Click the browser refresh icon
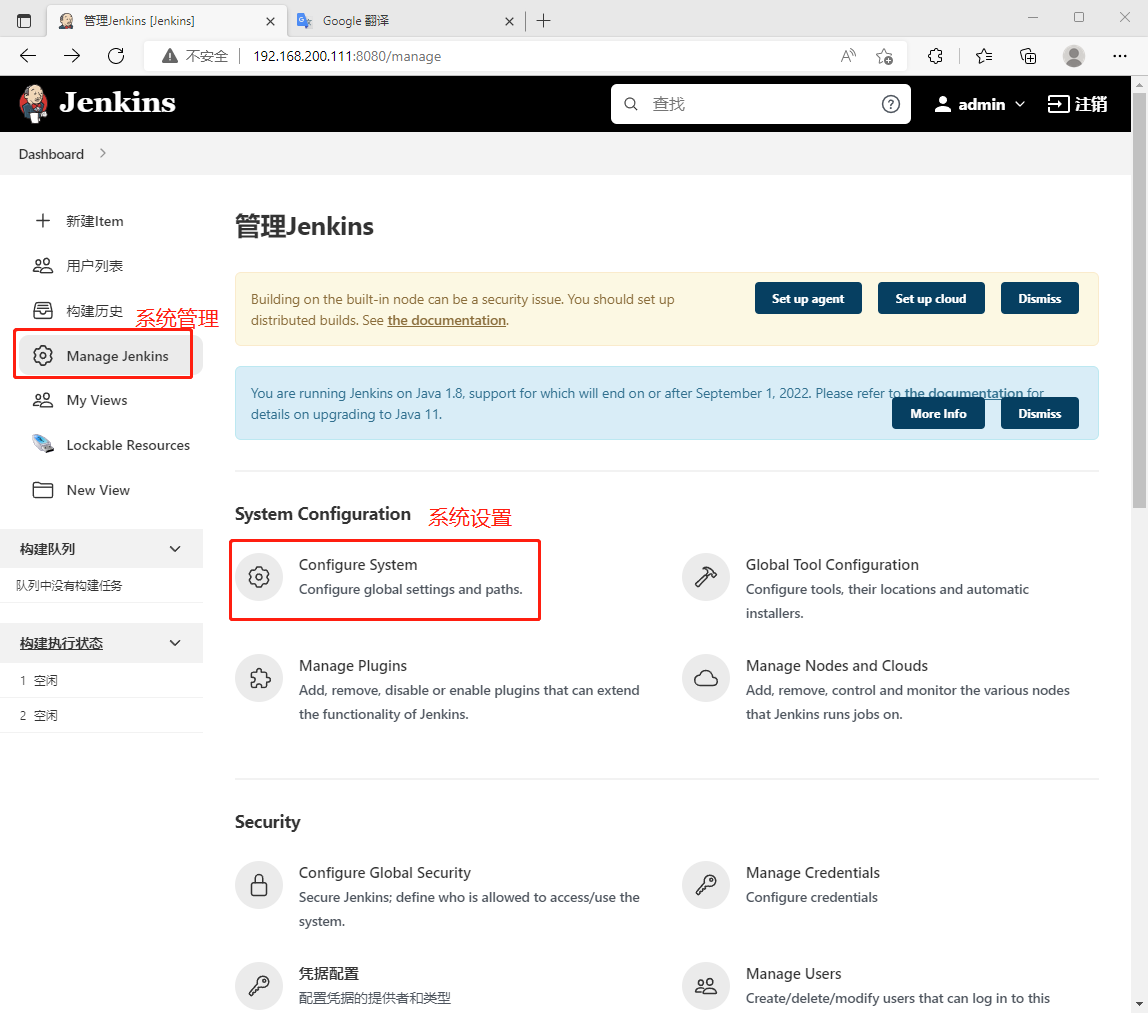 pos(116,56)
